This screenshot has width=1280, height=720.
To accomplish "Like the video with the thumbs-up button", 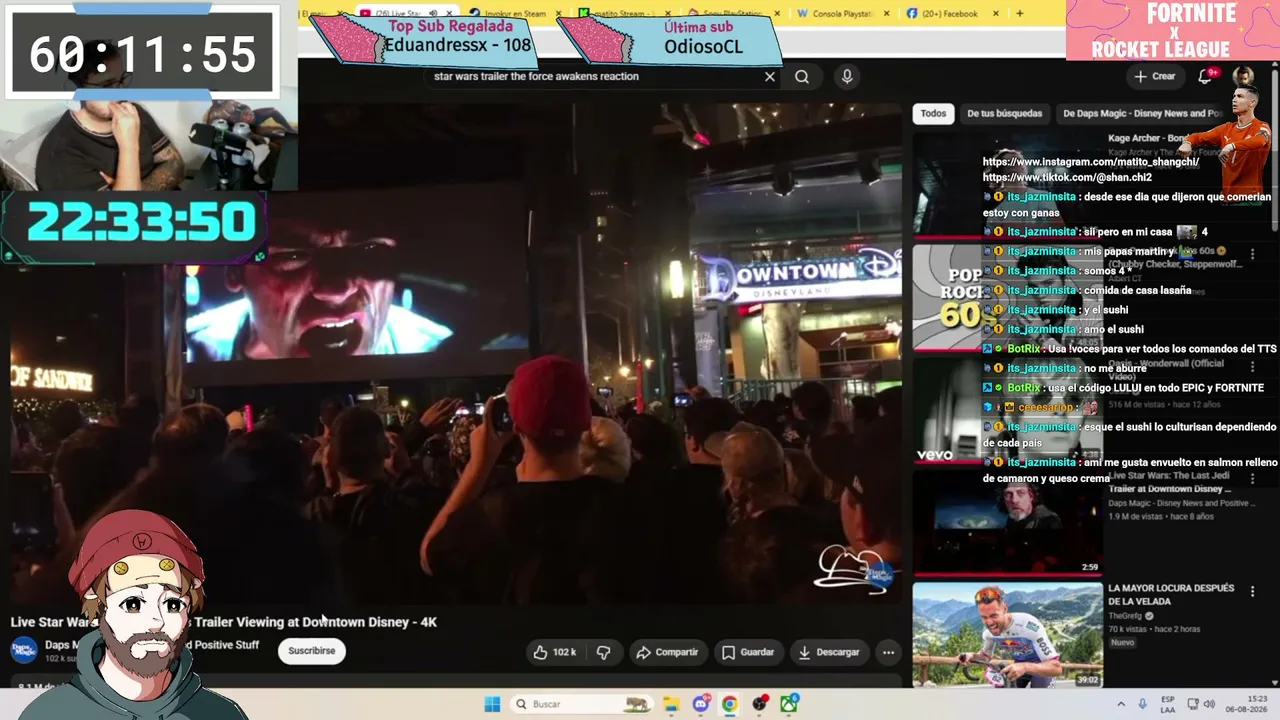I will pyautogui.click(x=555, y=652).
